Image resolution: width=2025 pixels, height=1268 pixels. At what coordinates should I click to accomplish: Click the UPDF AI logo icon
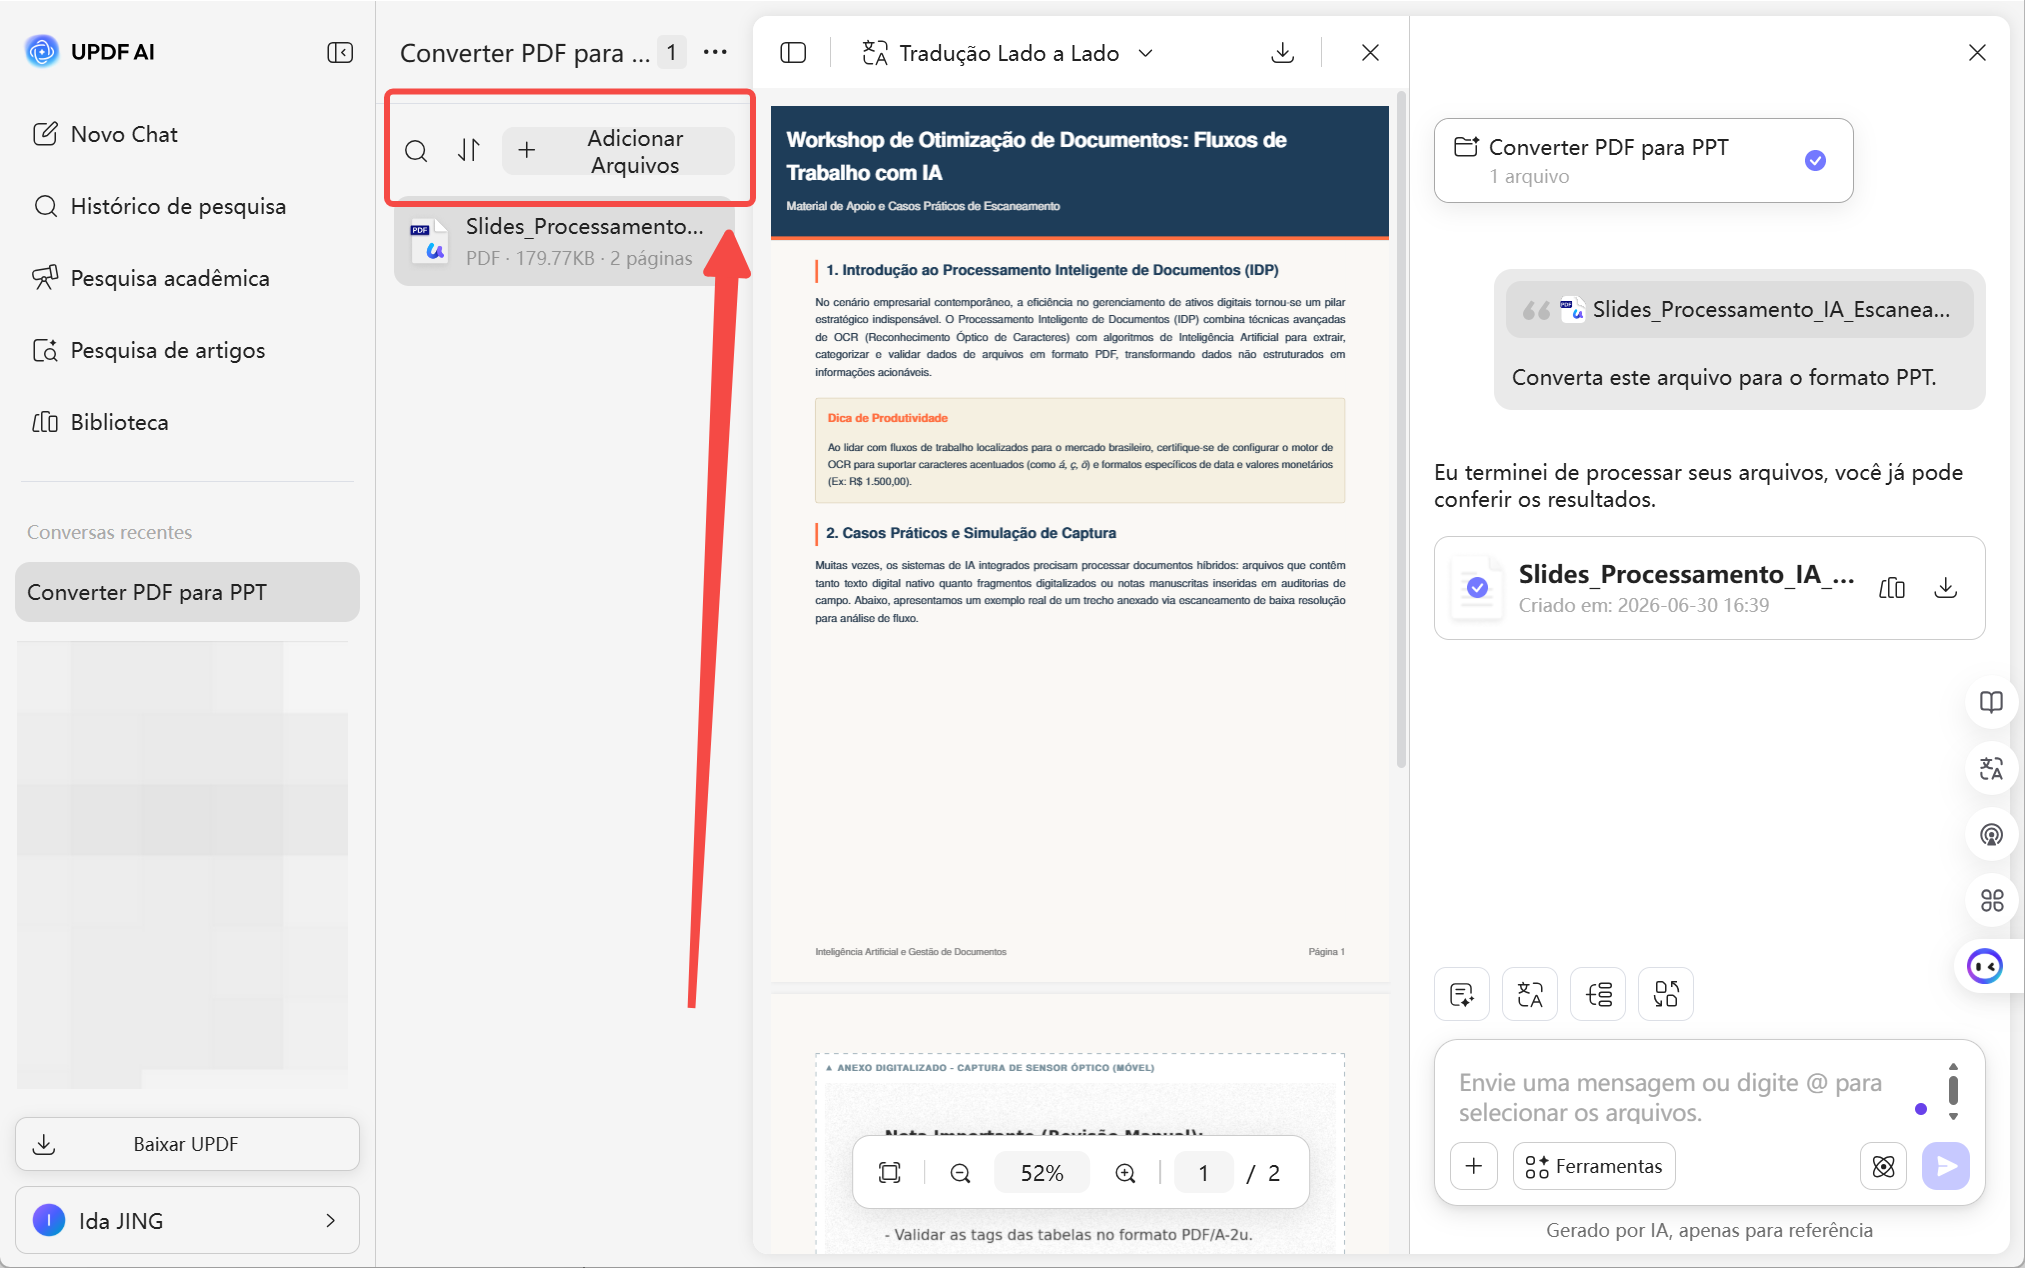(42, 51)
